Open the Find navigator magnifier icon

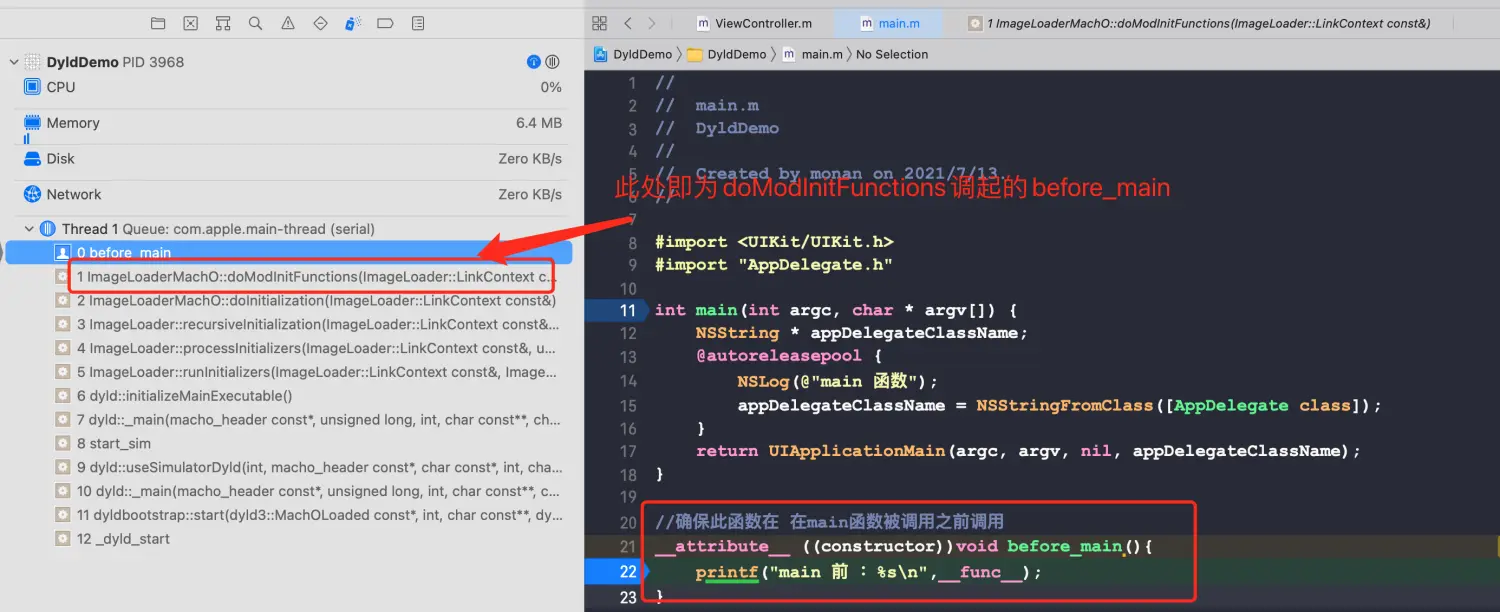tap(255, 23)
